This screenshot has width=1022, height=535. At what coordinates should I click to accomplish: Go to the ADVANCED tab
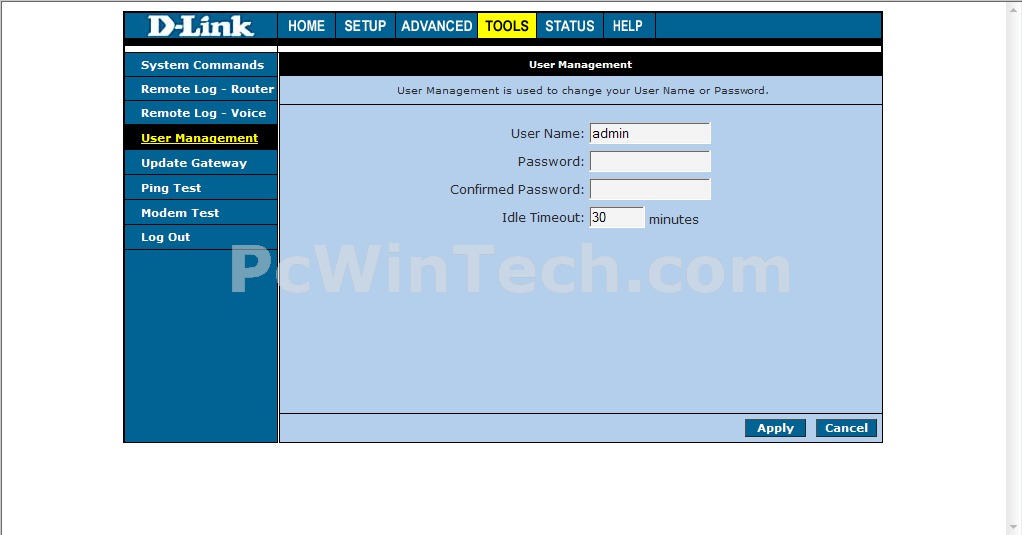[436, 26]
